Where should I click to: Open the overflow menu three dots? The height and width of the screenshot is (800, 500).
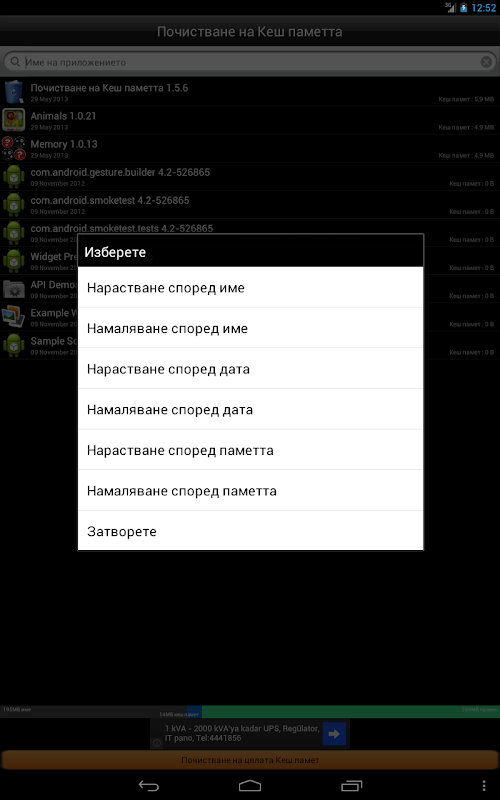click(x=484, y=786)
